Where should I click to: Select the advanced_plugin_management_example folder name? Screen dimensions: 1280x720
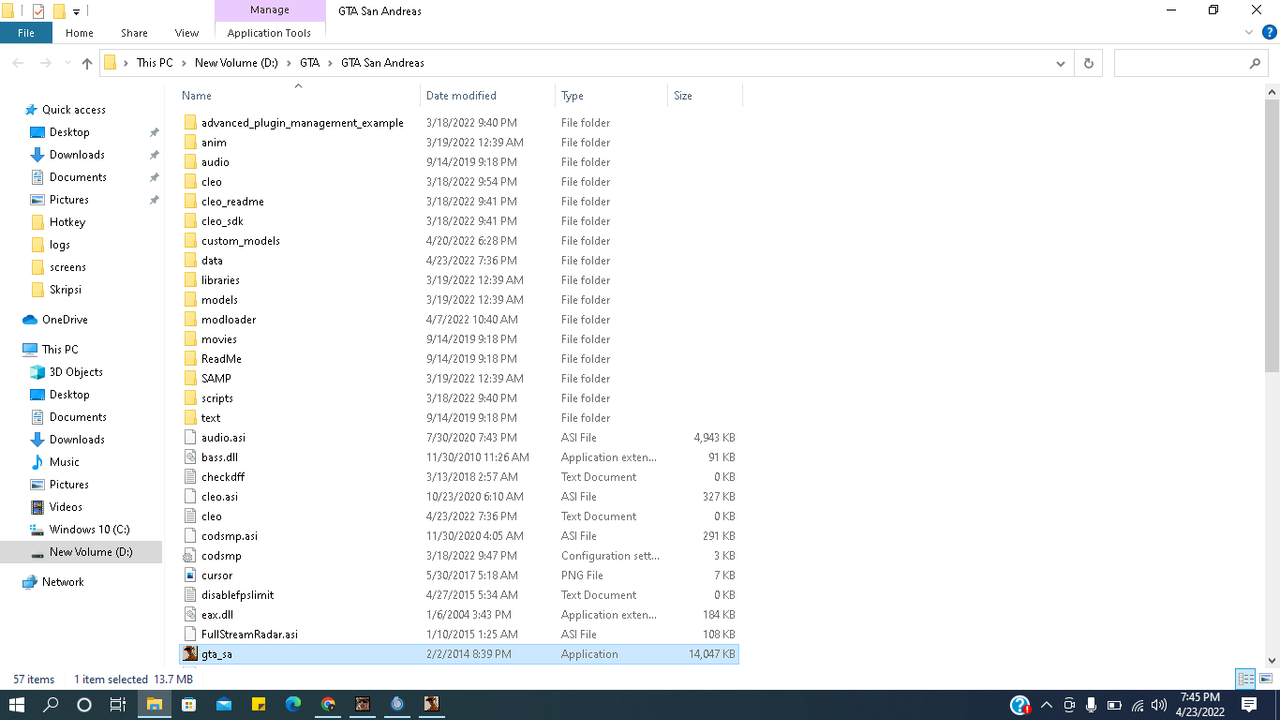coord(302,123)
